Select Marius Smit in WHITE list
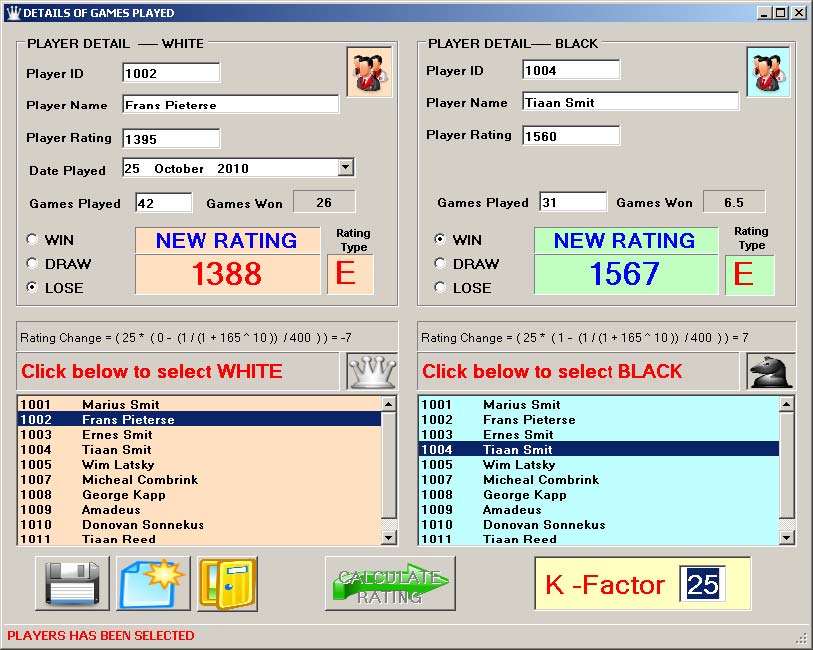 tap(200, 404)
